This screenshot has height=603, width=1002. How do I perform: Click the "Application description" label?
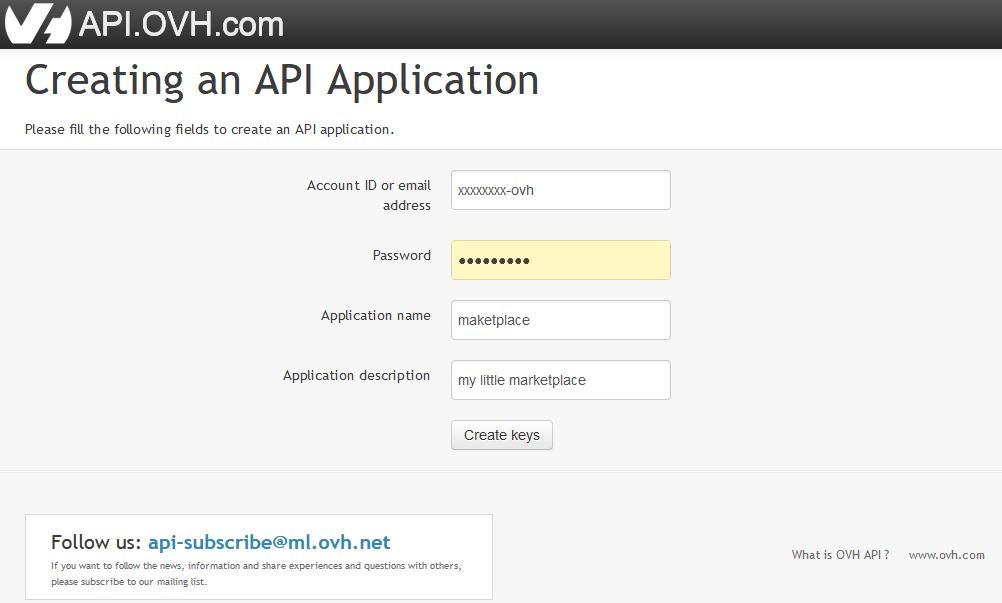tap(356, 375)
